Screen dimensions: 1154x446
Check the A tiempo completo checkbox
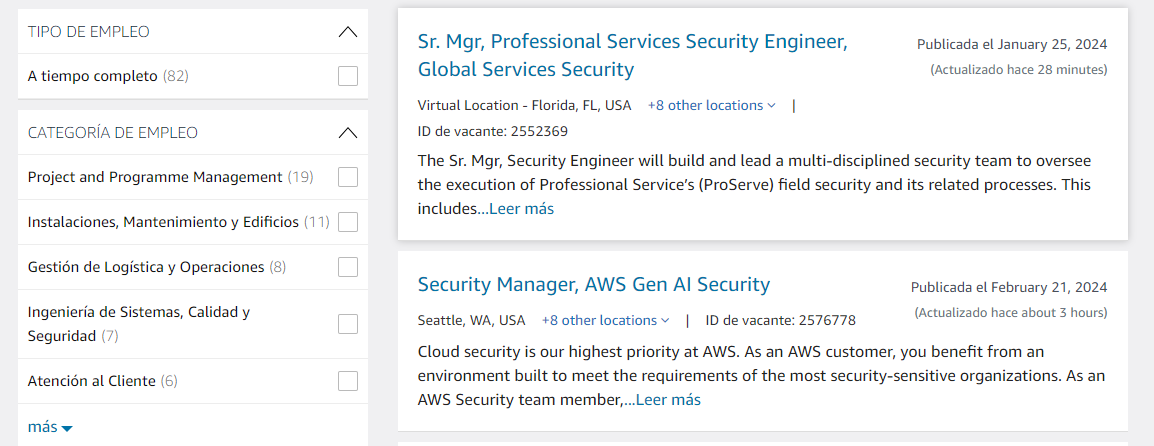tap(348, 76)
